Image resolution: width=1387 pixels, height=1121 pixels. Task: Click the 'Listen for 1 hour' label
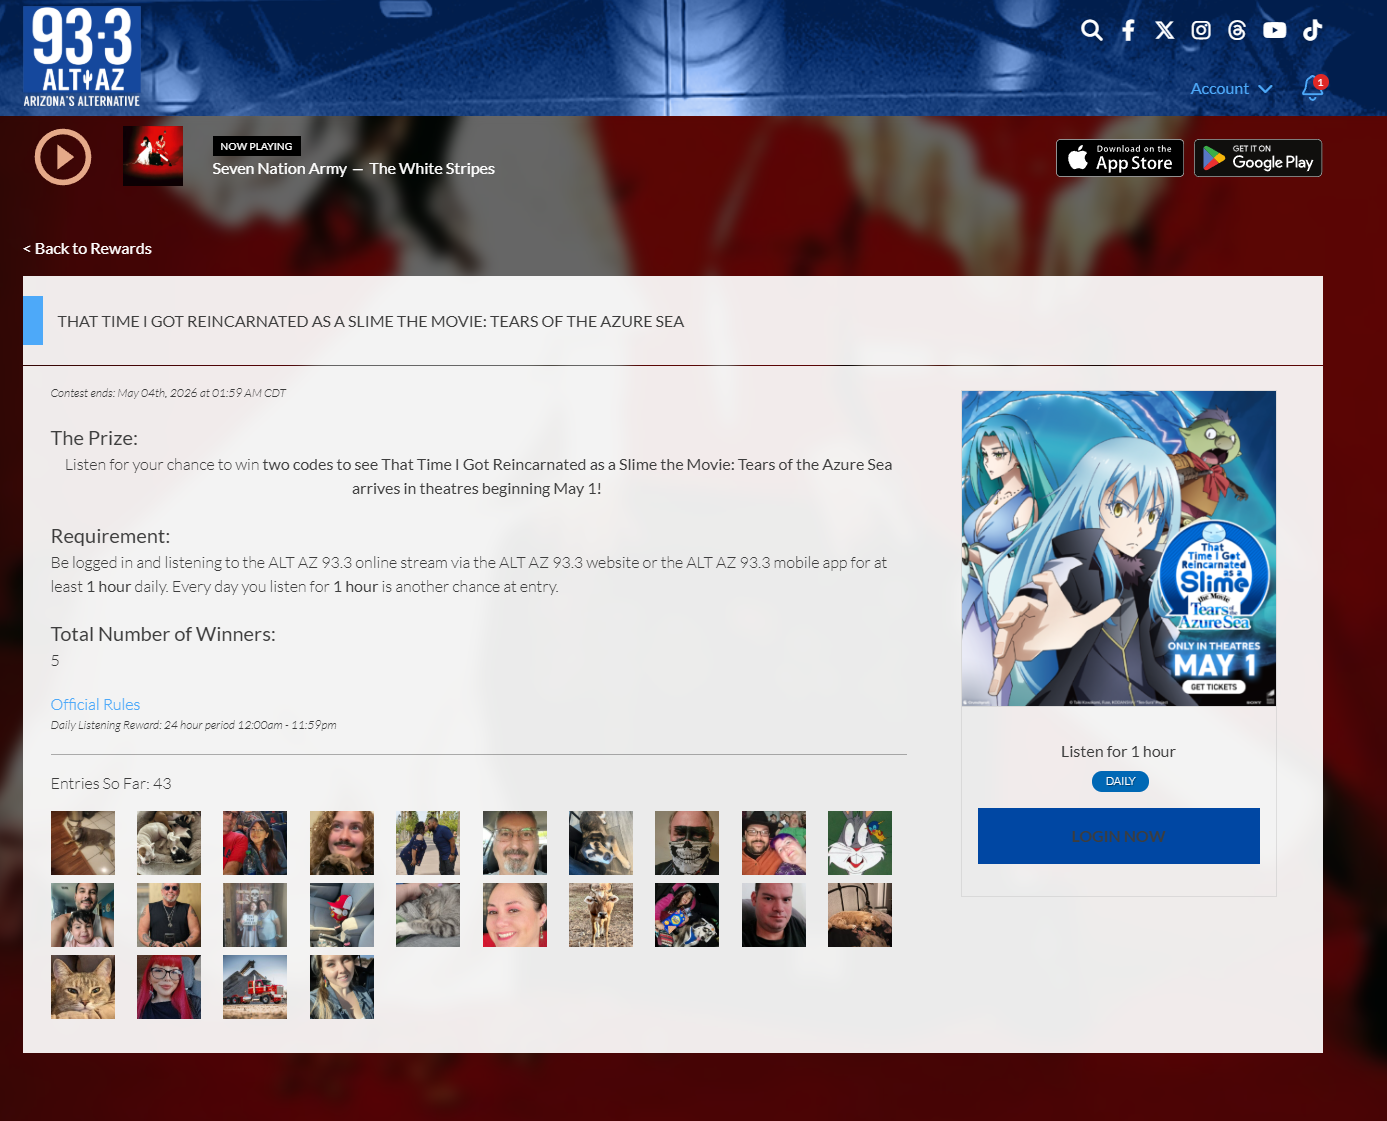(x=1118, y=752)
